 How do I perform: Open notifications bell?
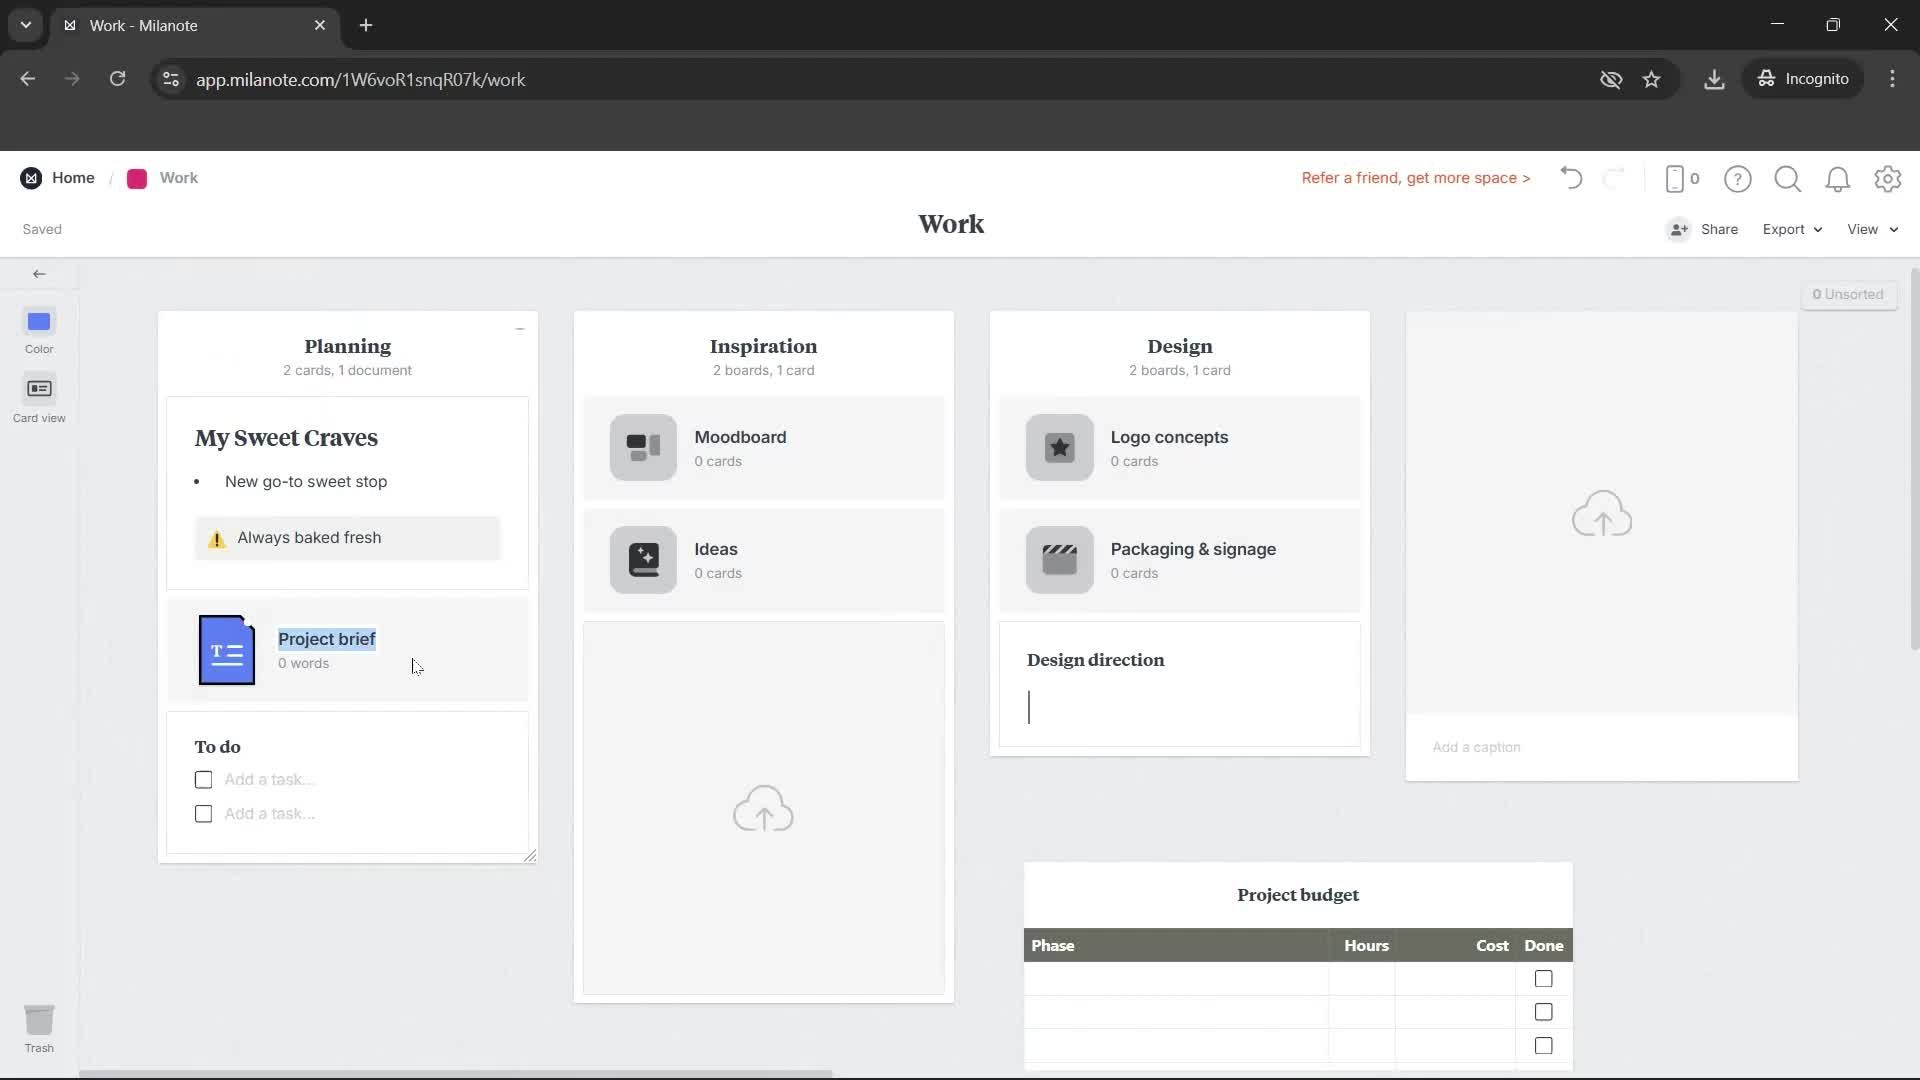1838,179
